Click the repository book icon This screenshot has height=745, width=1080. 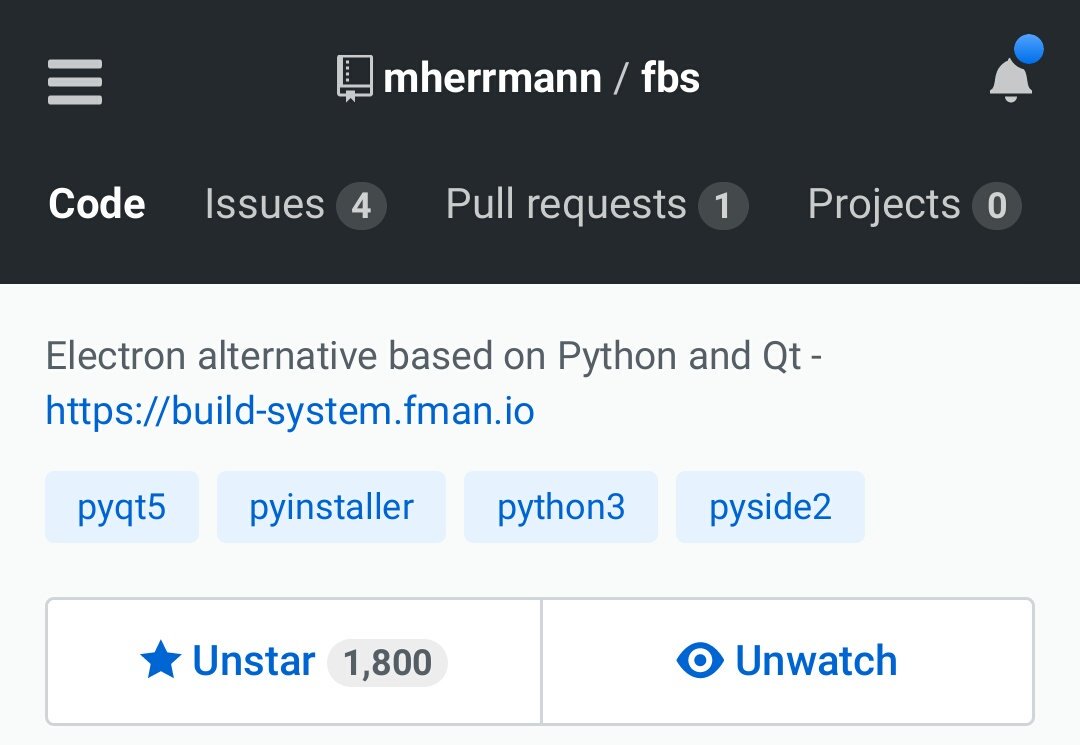tap(355, 78)
